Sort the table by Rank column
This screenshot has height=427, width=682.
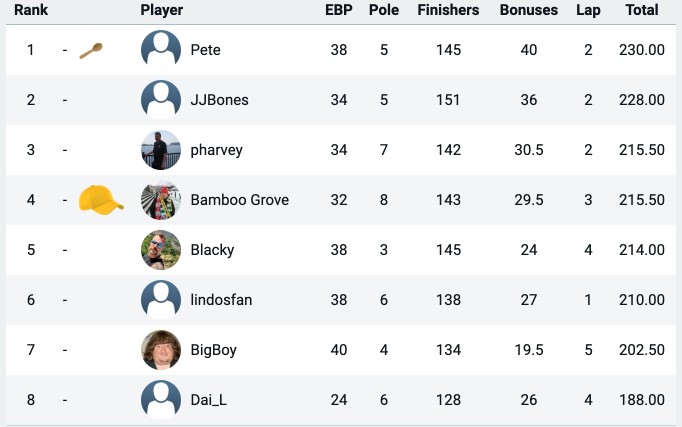click(31, 10)
